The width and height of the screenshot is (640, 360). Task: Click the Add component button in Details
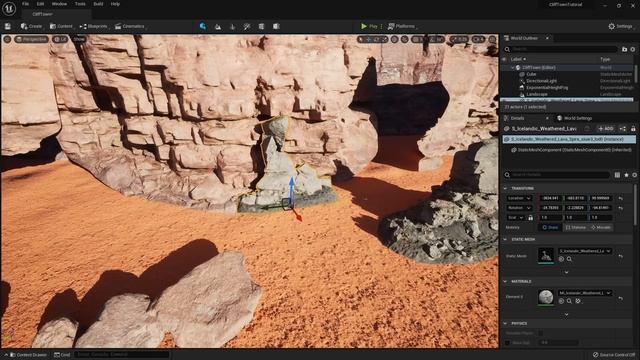coord(606,129)
